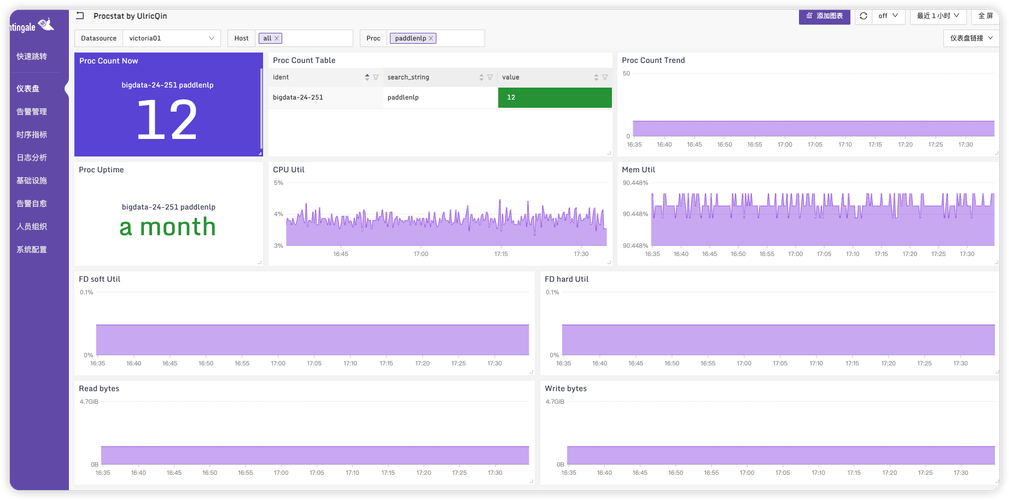Sort the ident column in Proc Count Table
The width and height of the screenshot is (1009, 500).
367,77
